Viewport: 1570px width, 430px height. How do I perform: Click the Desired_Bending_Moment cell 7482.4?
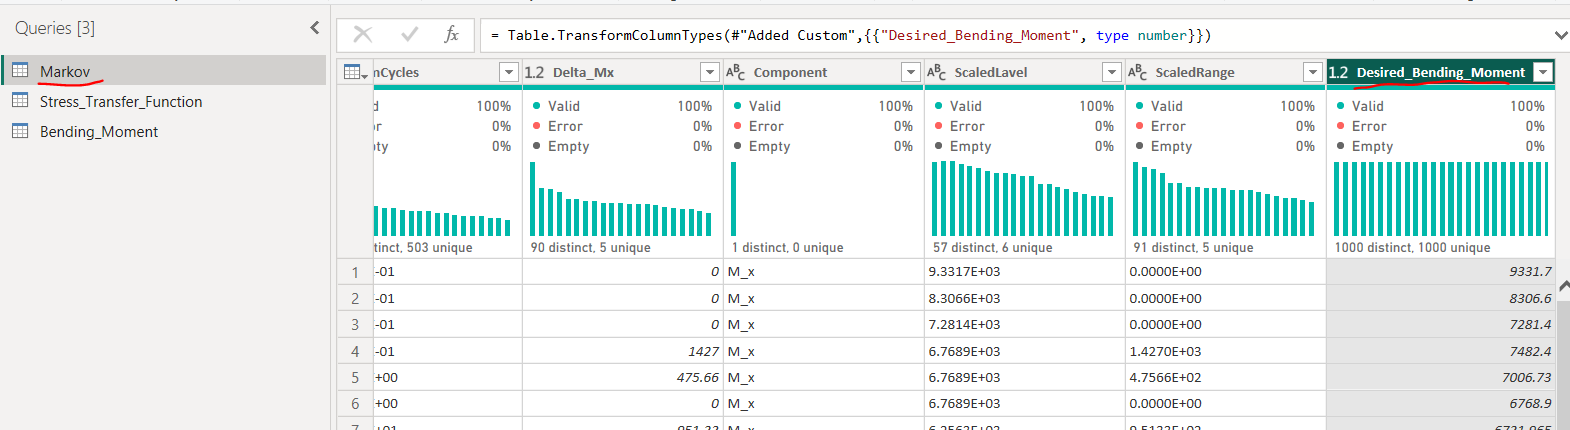click(1440, 351)
